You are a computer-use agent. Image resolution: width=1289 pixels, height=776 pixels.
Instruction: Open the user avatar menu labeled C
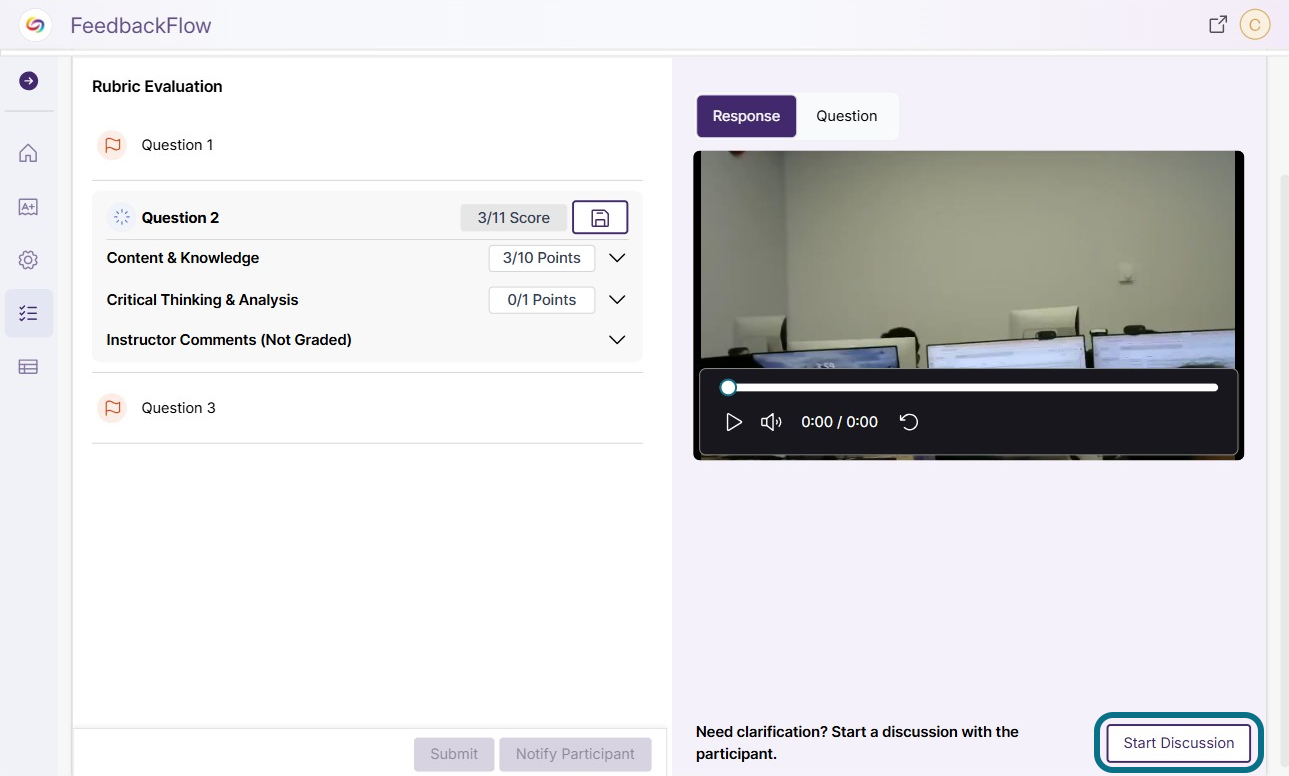[1255, 25]
